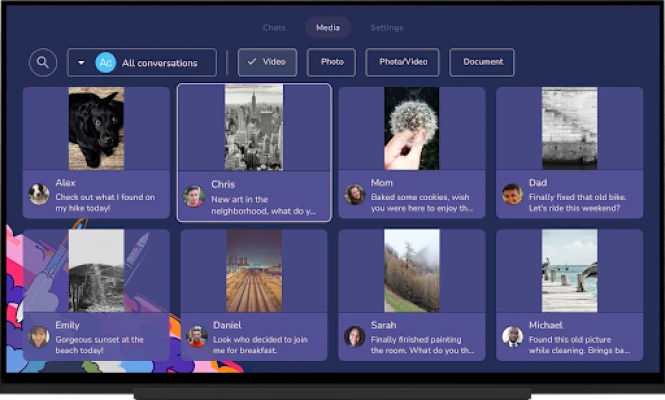Switch to the Chats tab
The image size is (665, 400).
(x=274, y=28)
